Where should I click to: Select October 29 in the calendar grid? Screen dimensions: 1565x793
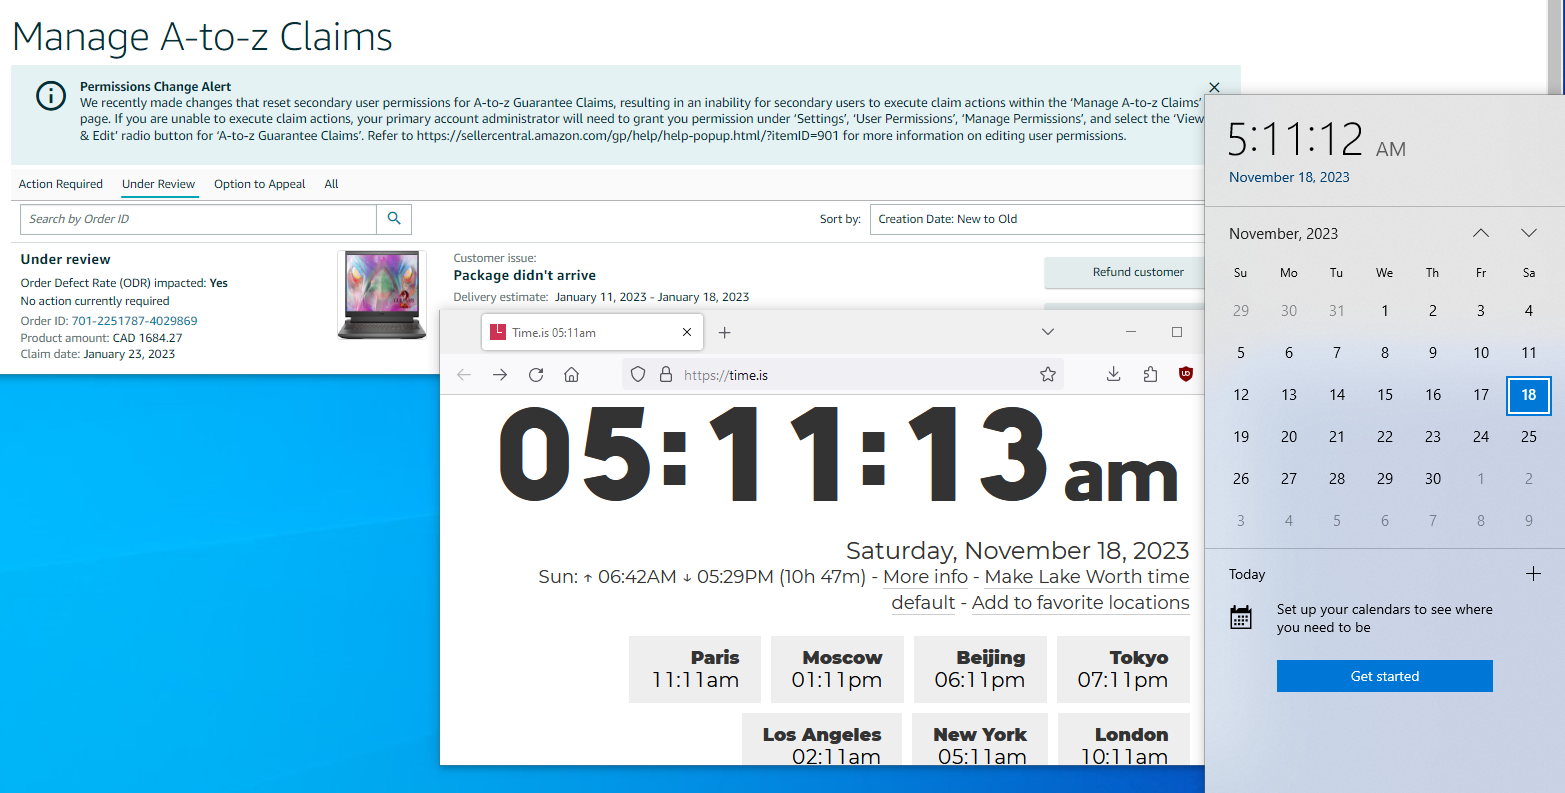point(1241,311)
